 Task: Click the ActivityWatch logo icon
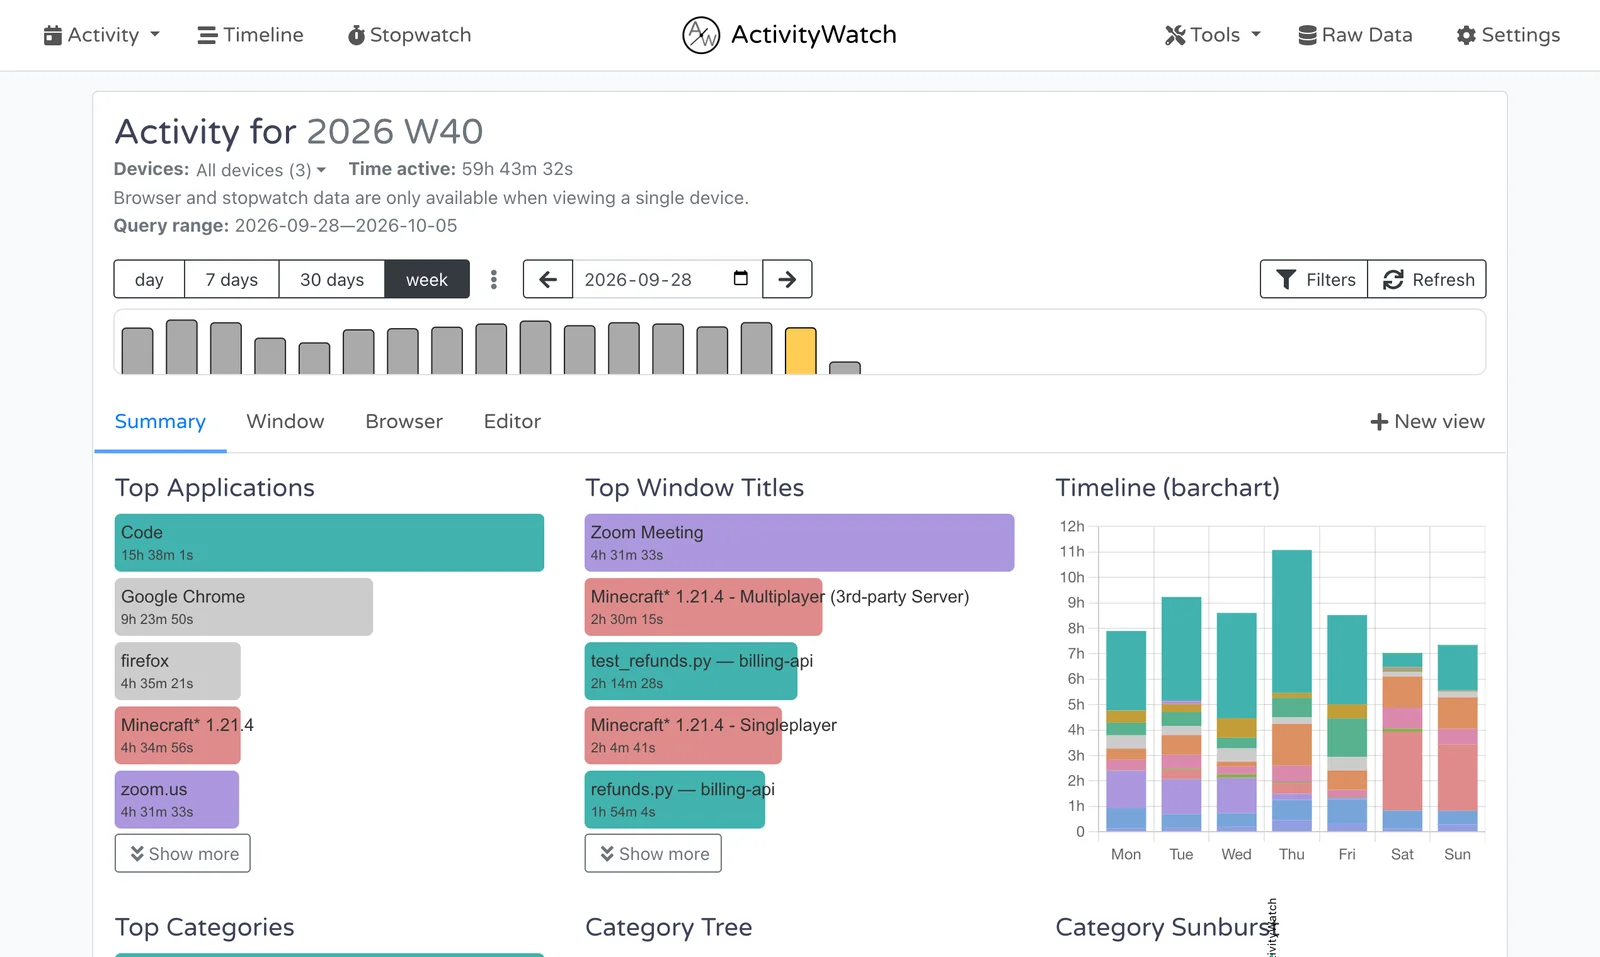pyautogui.click(x=701, y=35)
